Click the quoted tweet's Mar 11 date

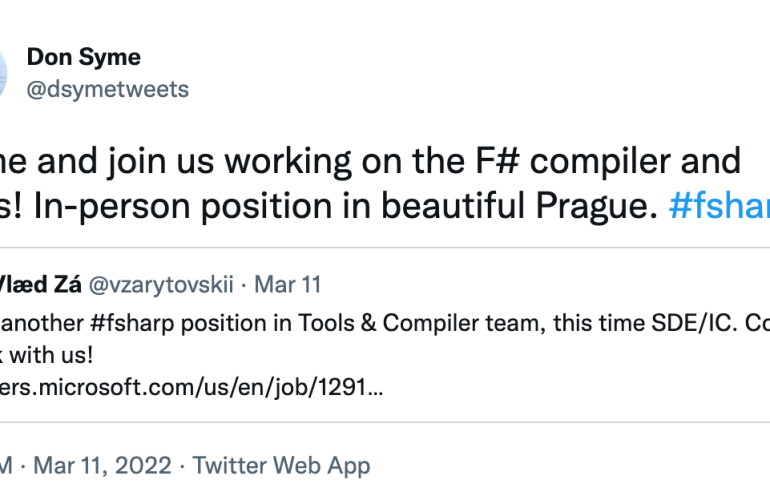pyautogui.click(x=287, y=285)
